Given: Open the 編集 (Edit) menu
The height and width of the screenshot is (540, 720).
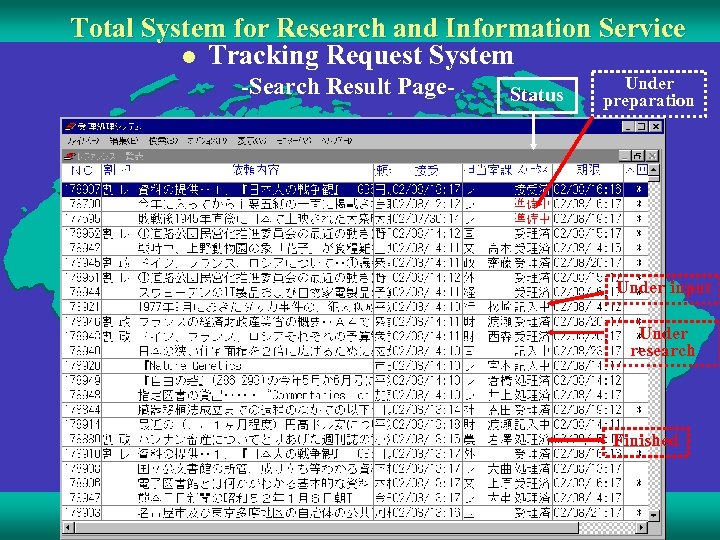Looking at the screenshot, I should 124,141.
